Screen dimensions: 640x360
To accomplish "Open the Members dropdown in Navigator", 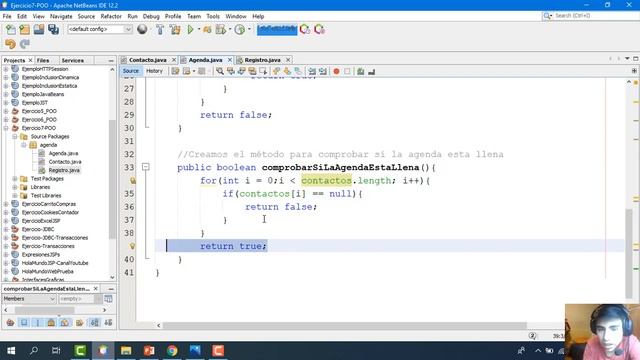I will [x=29, y=299].
